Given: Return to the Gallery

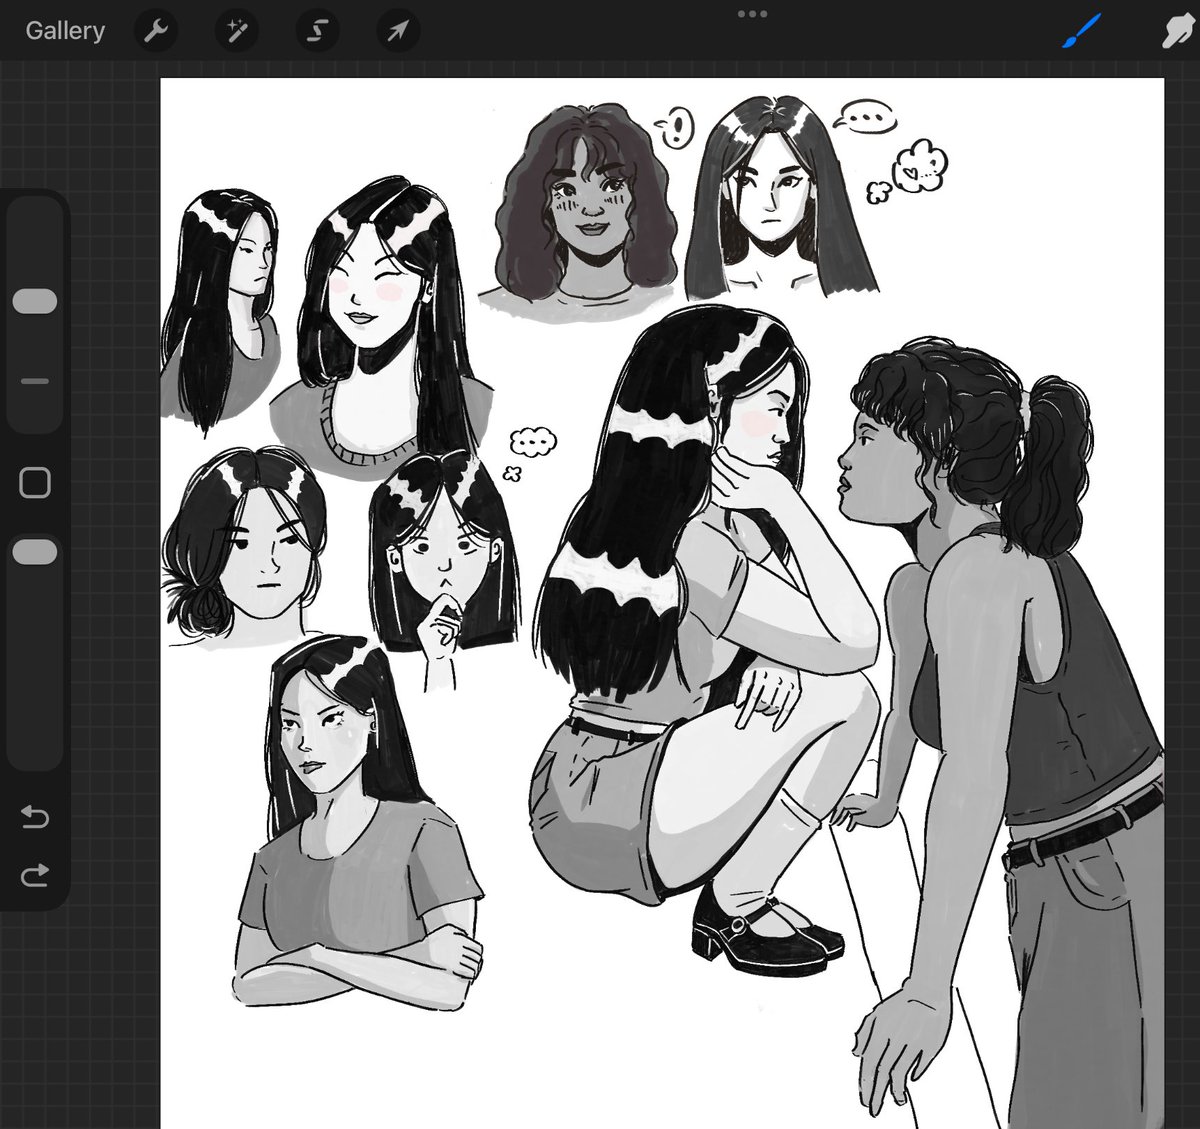Looking at the screenshot, I should tap(65, 31).
